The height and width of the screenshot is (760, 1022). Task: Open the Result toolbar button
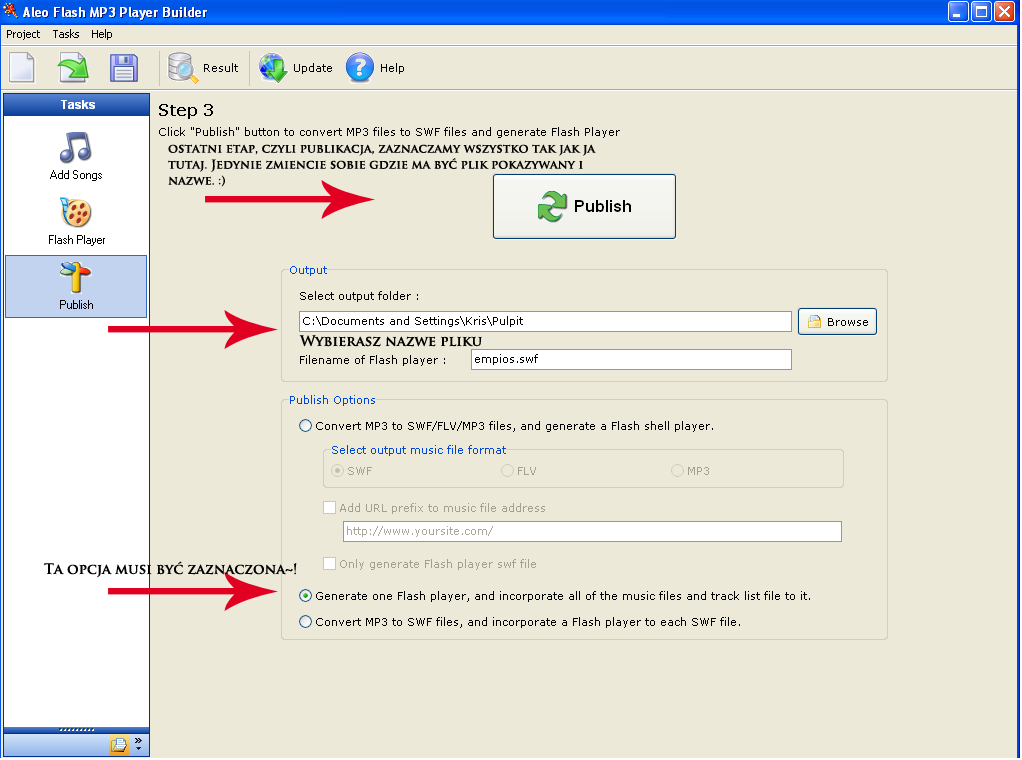click(203, 68)
